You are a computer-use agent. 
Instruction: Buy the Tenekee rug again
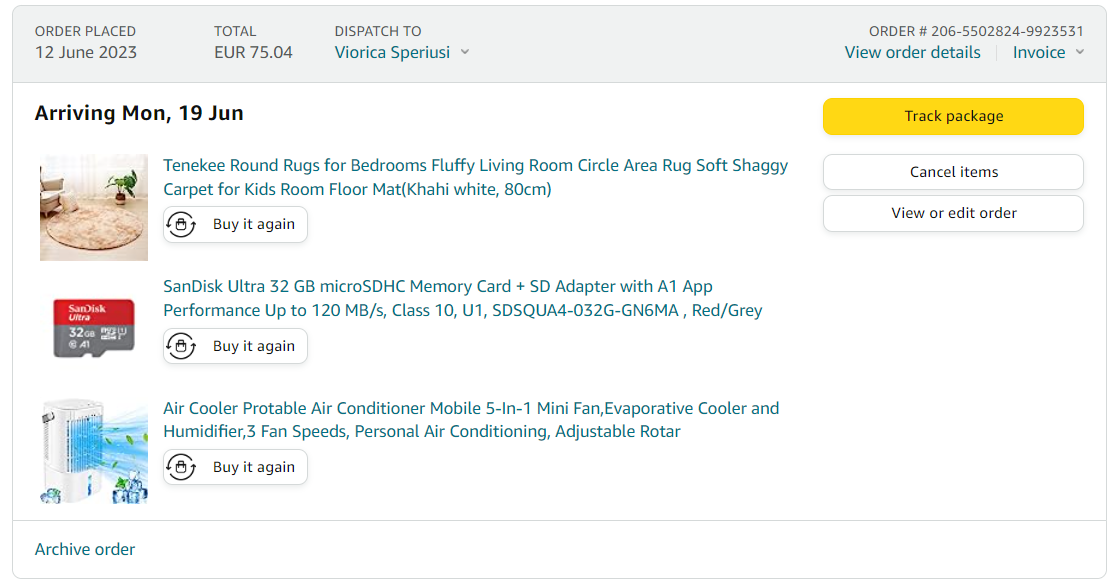point(253,225)
